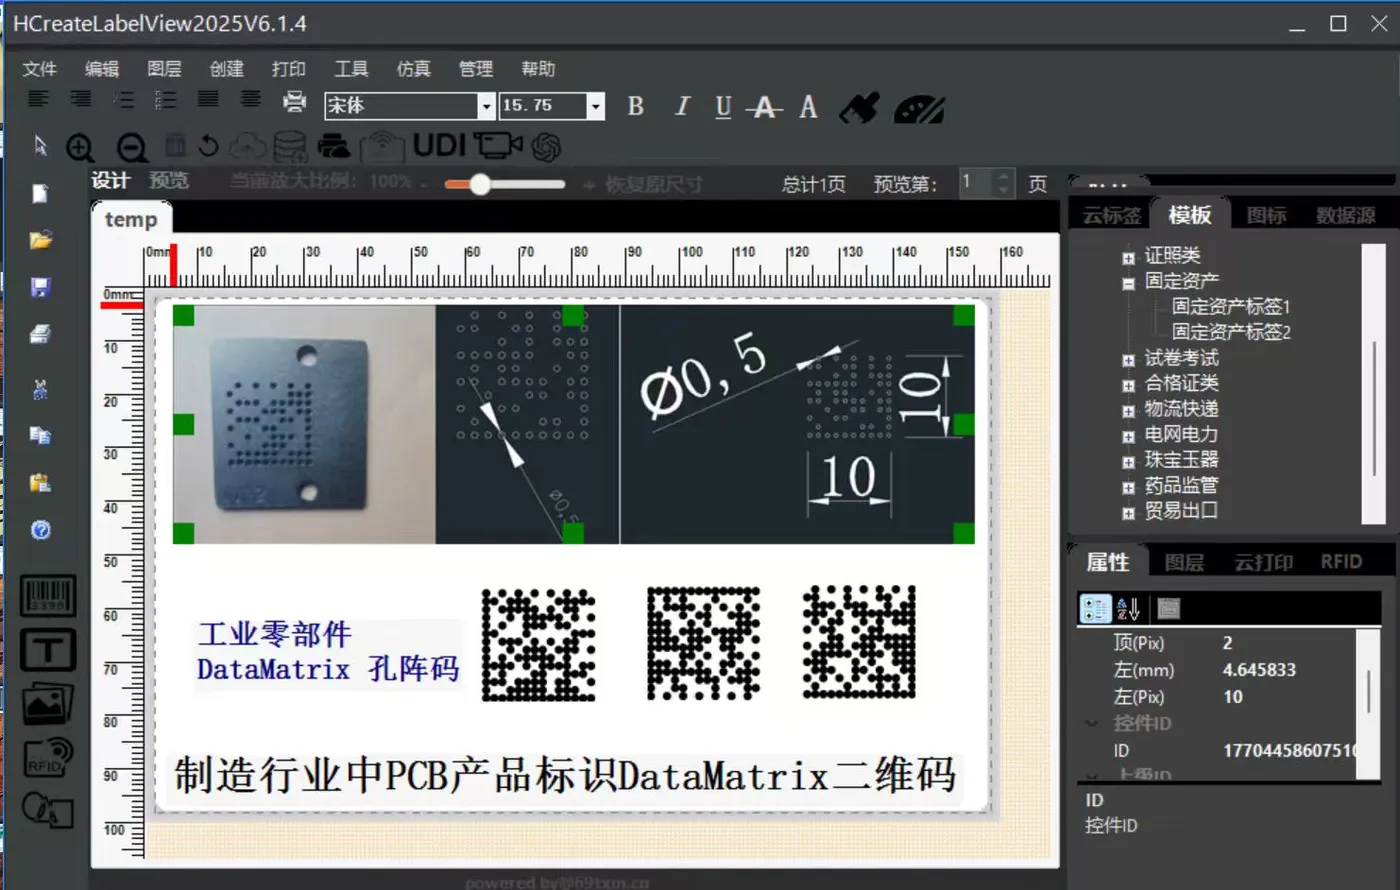Click the printer icon in the left sidebar
The height and width of the screenshot is (890, 1400).
pos(41,334)
